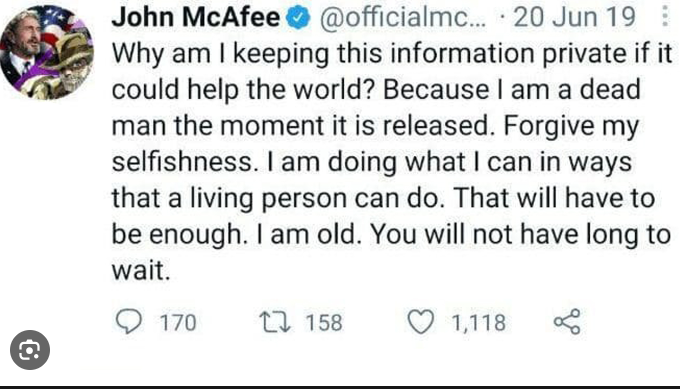Open John McAfee's profile picture

(47, 52)
